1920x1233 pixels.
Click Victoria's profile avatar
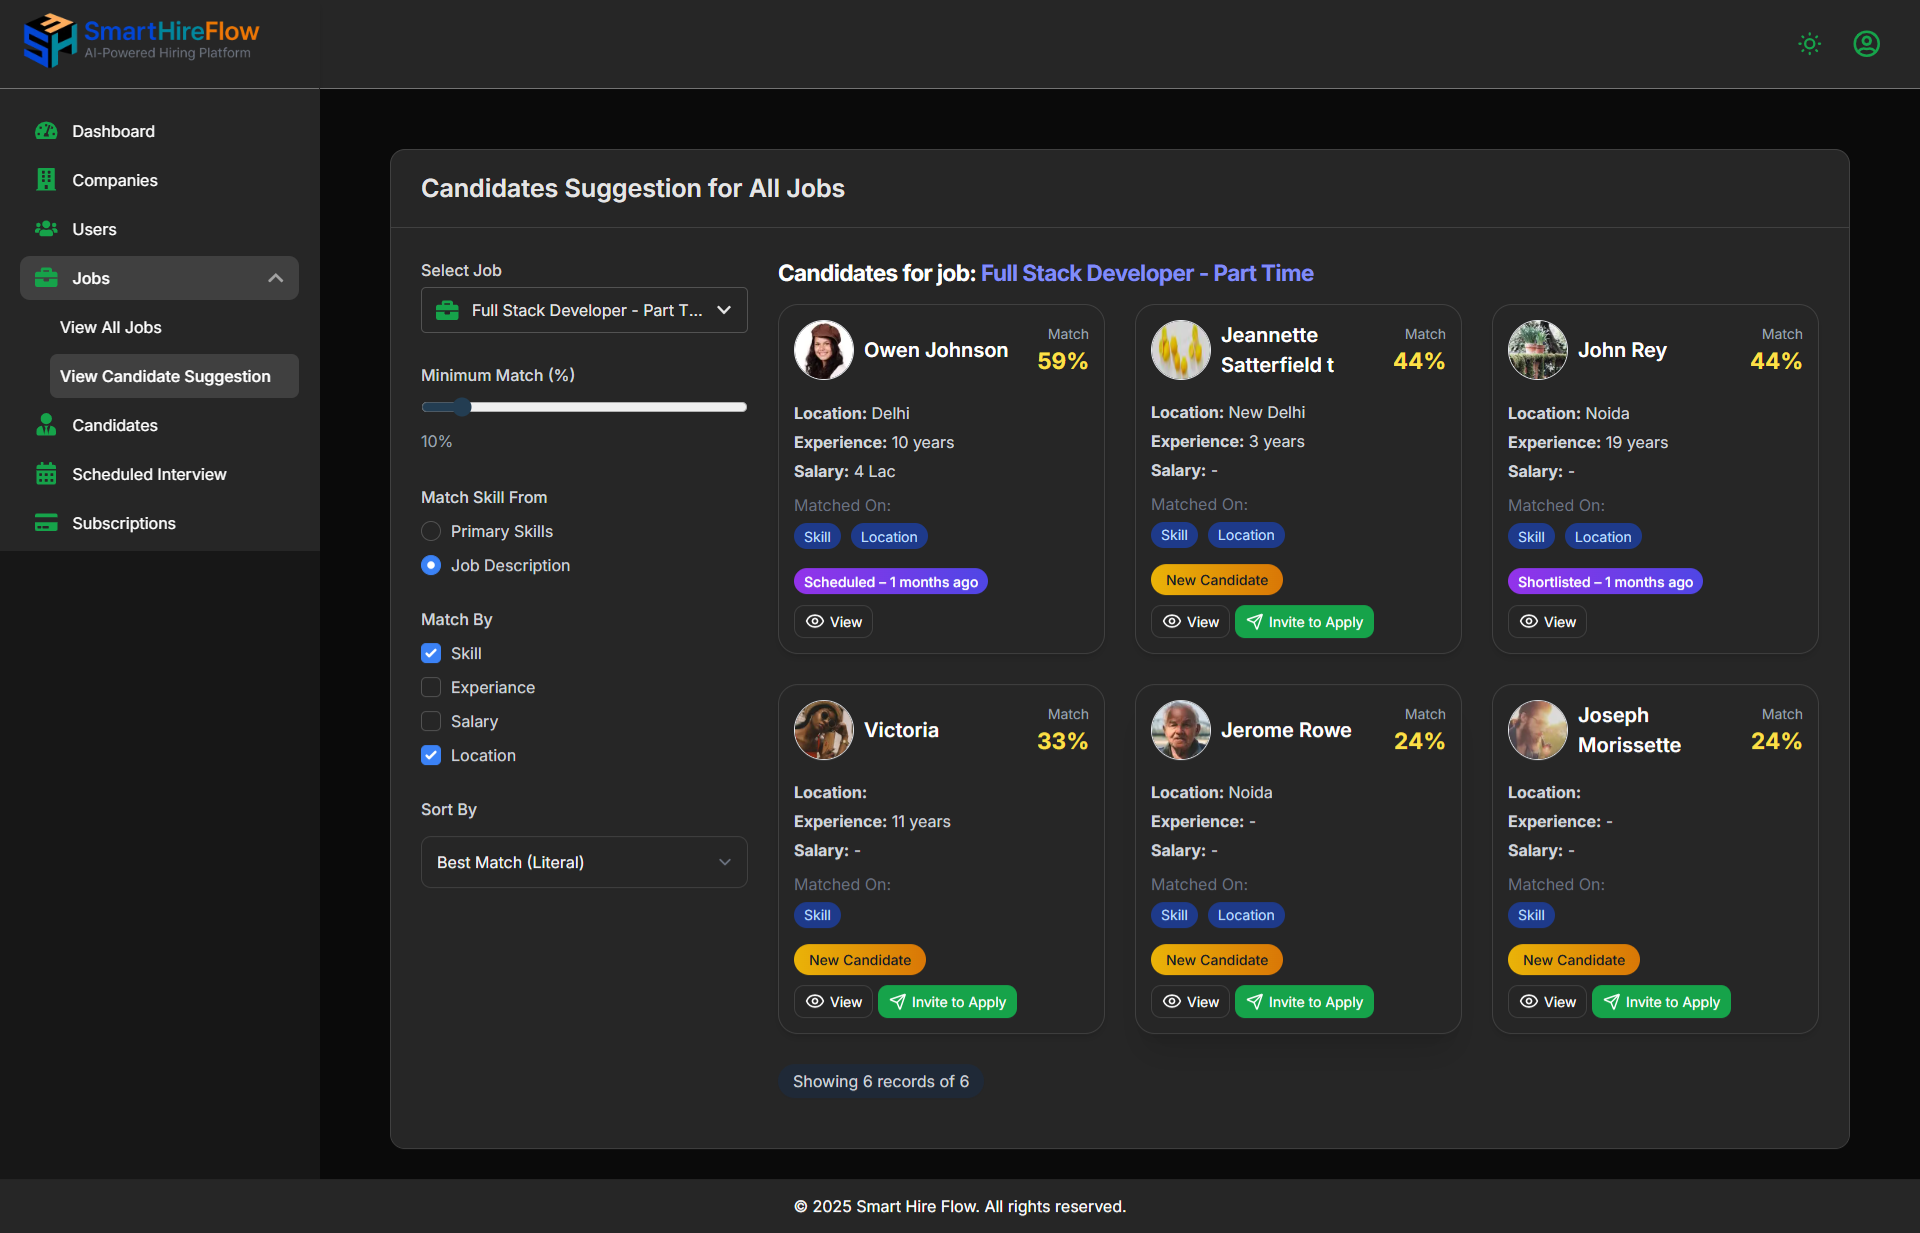823,730
